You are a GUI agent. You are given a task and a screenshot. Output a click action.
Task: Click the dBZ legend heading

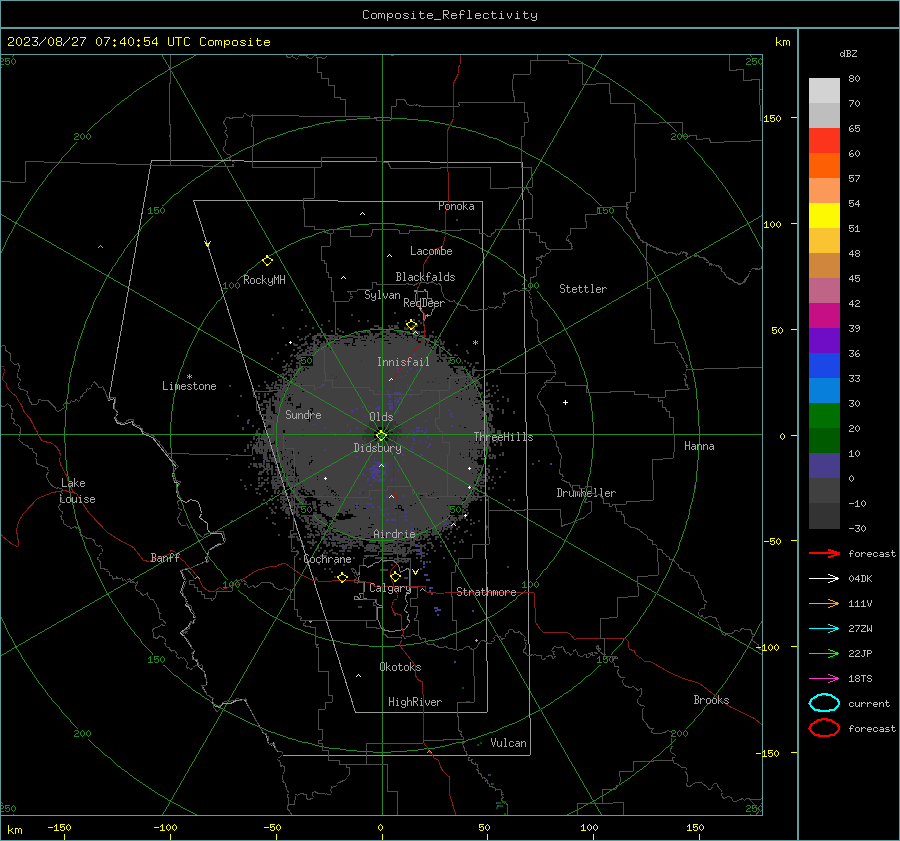(x=848, y=54)
